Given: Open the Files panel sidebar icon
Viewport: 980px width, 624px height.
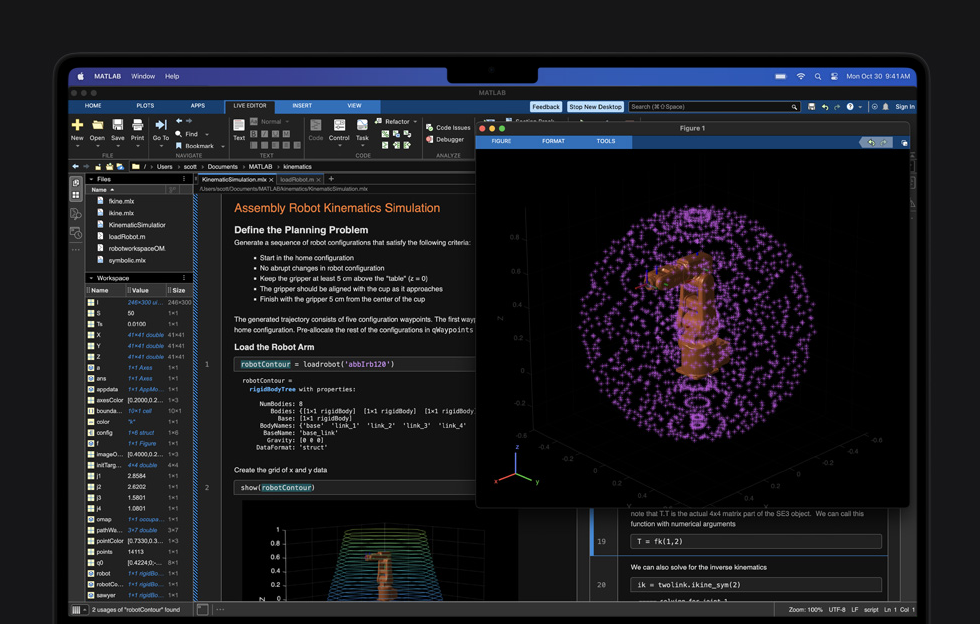Looking at the screenshot, I should 76,183.
